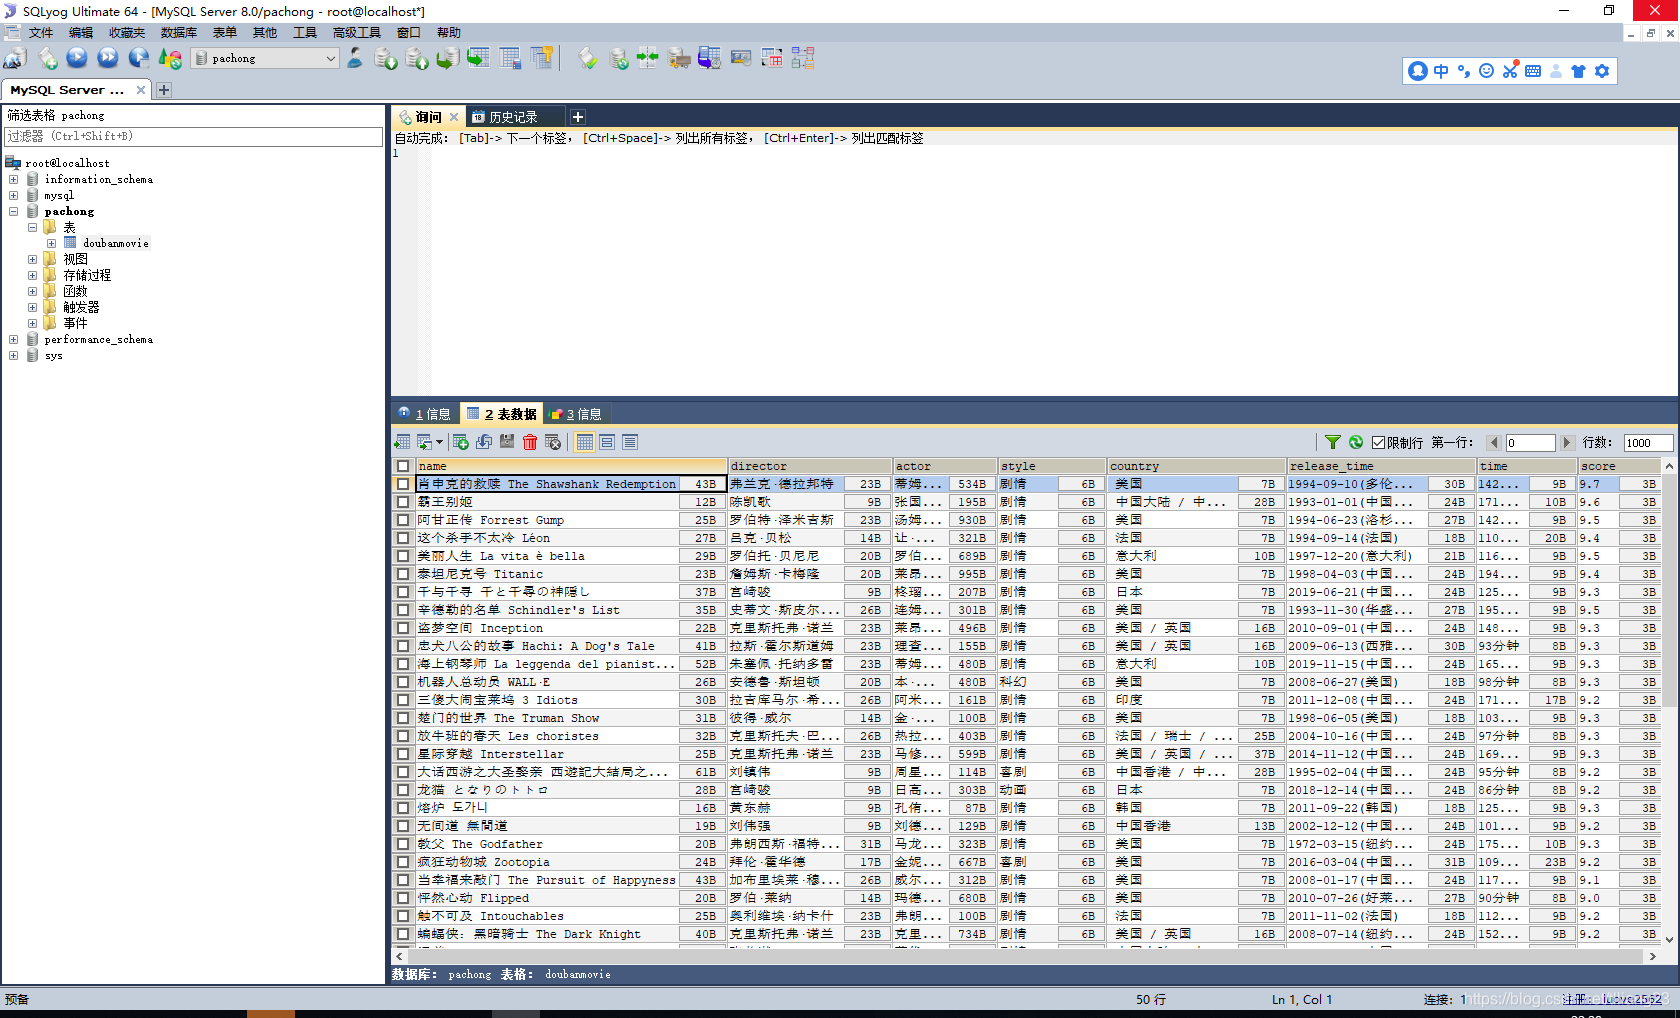
Task: Sort by the director column header
Action: (x=810, y=466)
